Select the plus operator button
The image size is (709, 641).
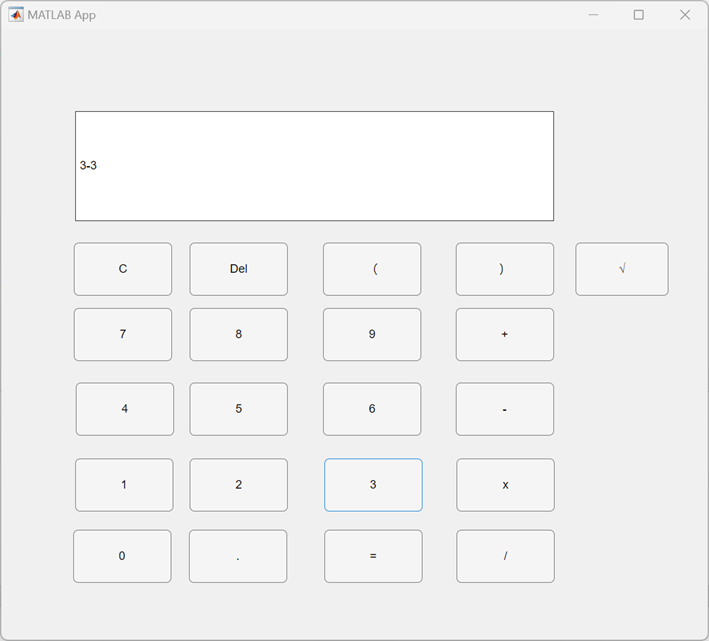click(x=505, y=335)
